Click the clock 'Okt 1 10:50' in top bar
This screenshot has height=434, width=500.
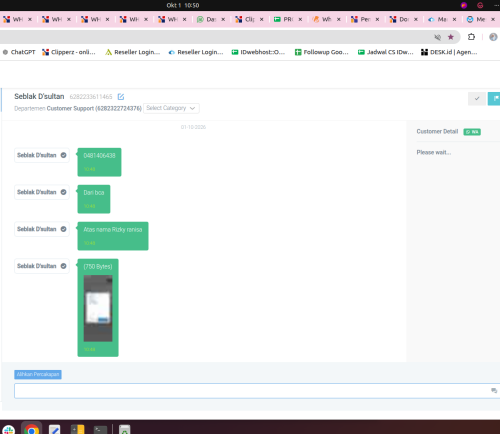tap(183, 5)
